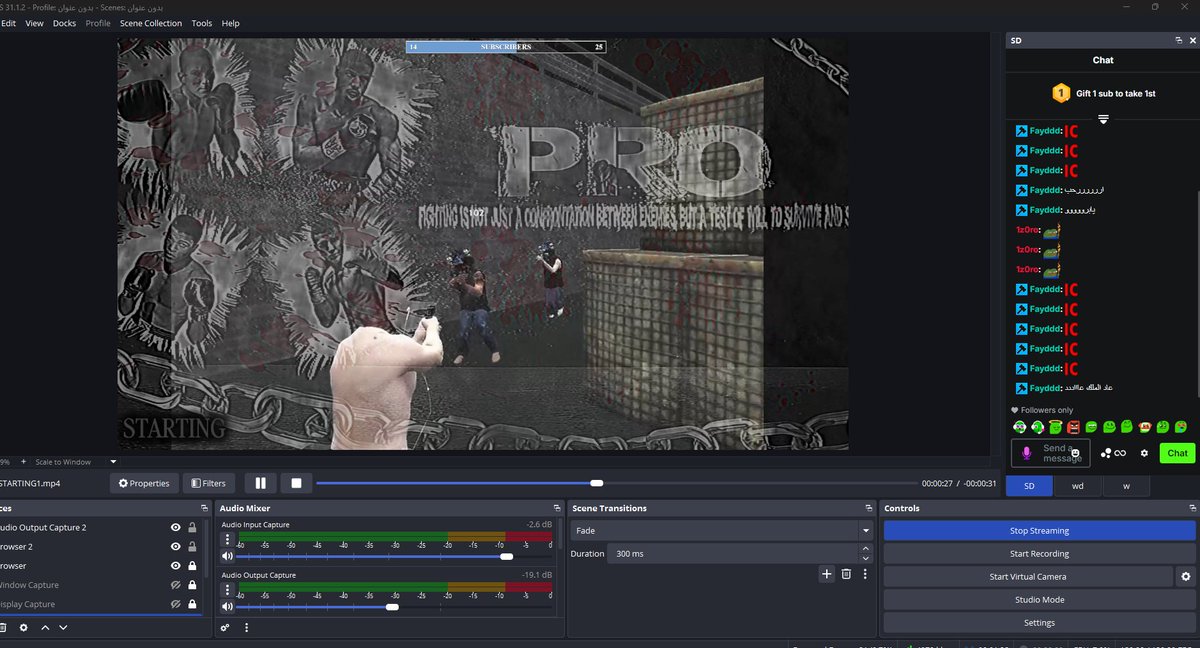Add a configurable scene transition
1200x648 pixels.
(827, 574)
